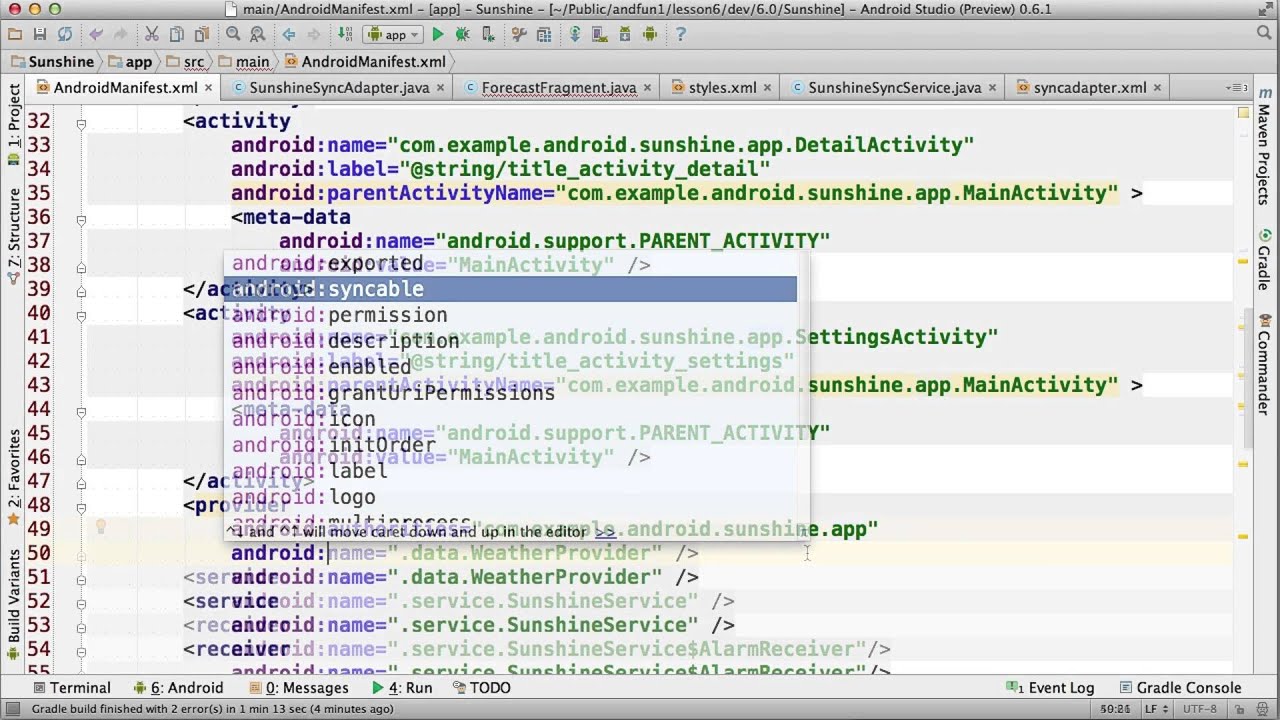Click Sunshine breadcrumb in navigation bar
The height and width of the screenshot is (720, 1280).
(x=51, y=62)
